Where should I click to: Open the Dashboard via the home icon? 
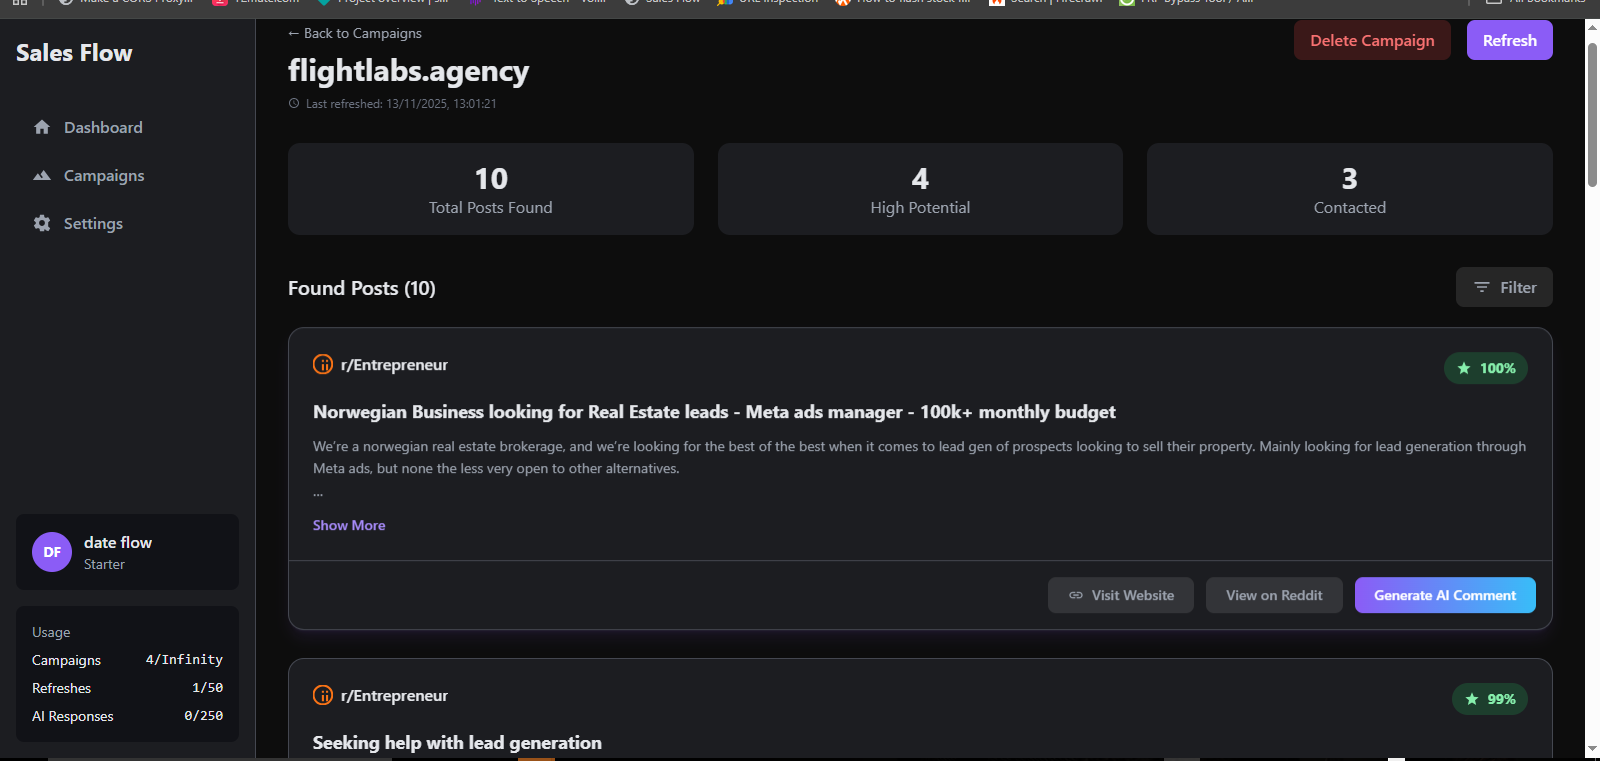pyautogui.click(x=42, y=127)
